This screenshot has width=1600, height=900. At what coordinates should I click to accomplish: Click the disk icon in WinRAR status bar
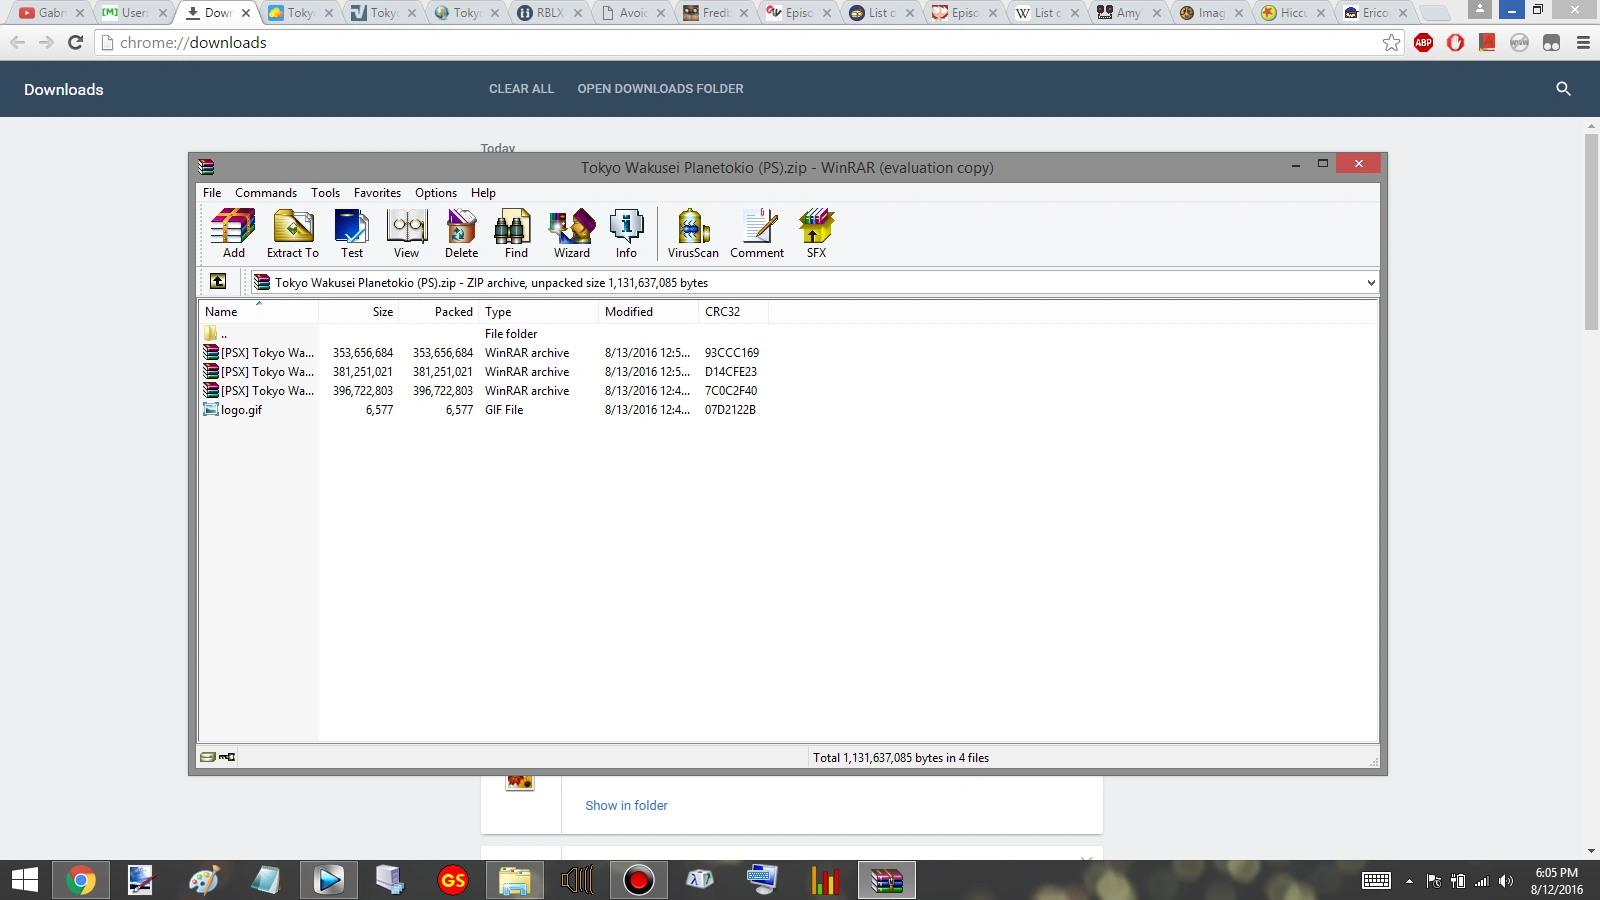(208, 757)
